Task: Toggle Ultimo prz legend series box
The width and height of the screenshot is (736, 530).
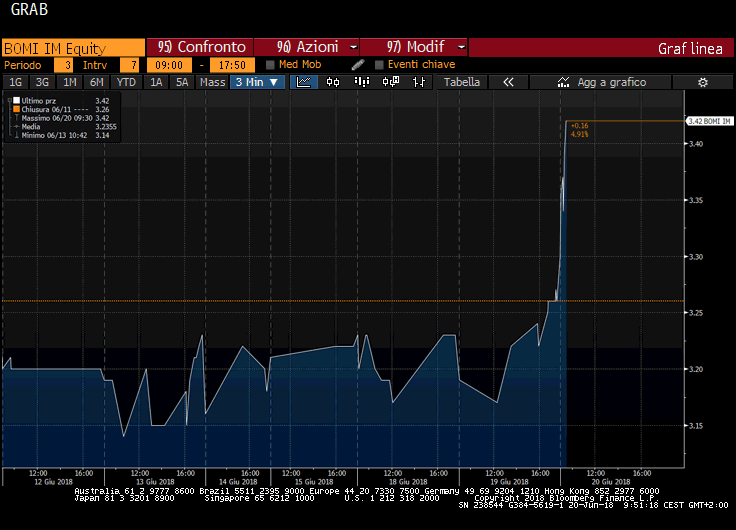Action: coord(16,101)
